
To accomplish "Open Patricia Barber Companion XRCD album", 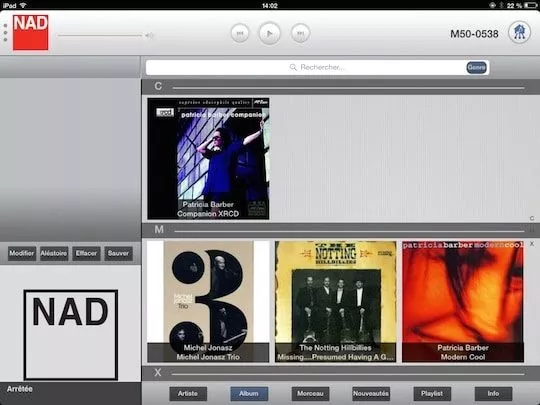I will [208, 158].
